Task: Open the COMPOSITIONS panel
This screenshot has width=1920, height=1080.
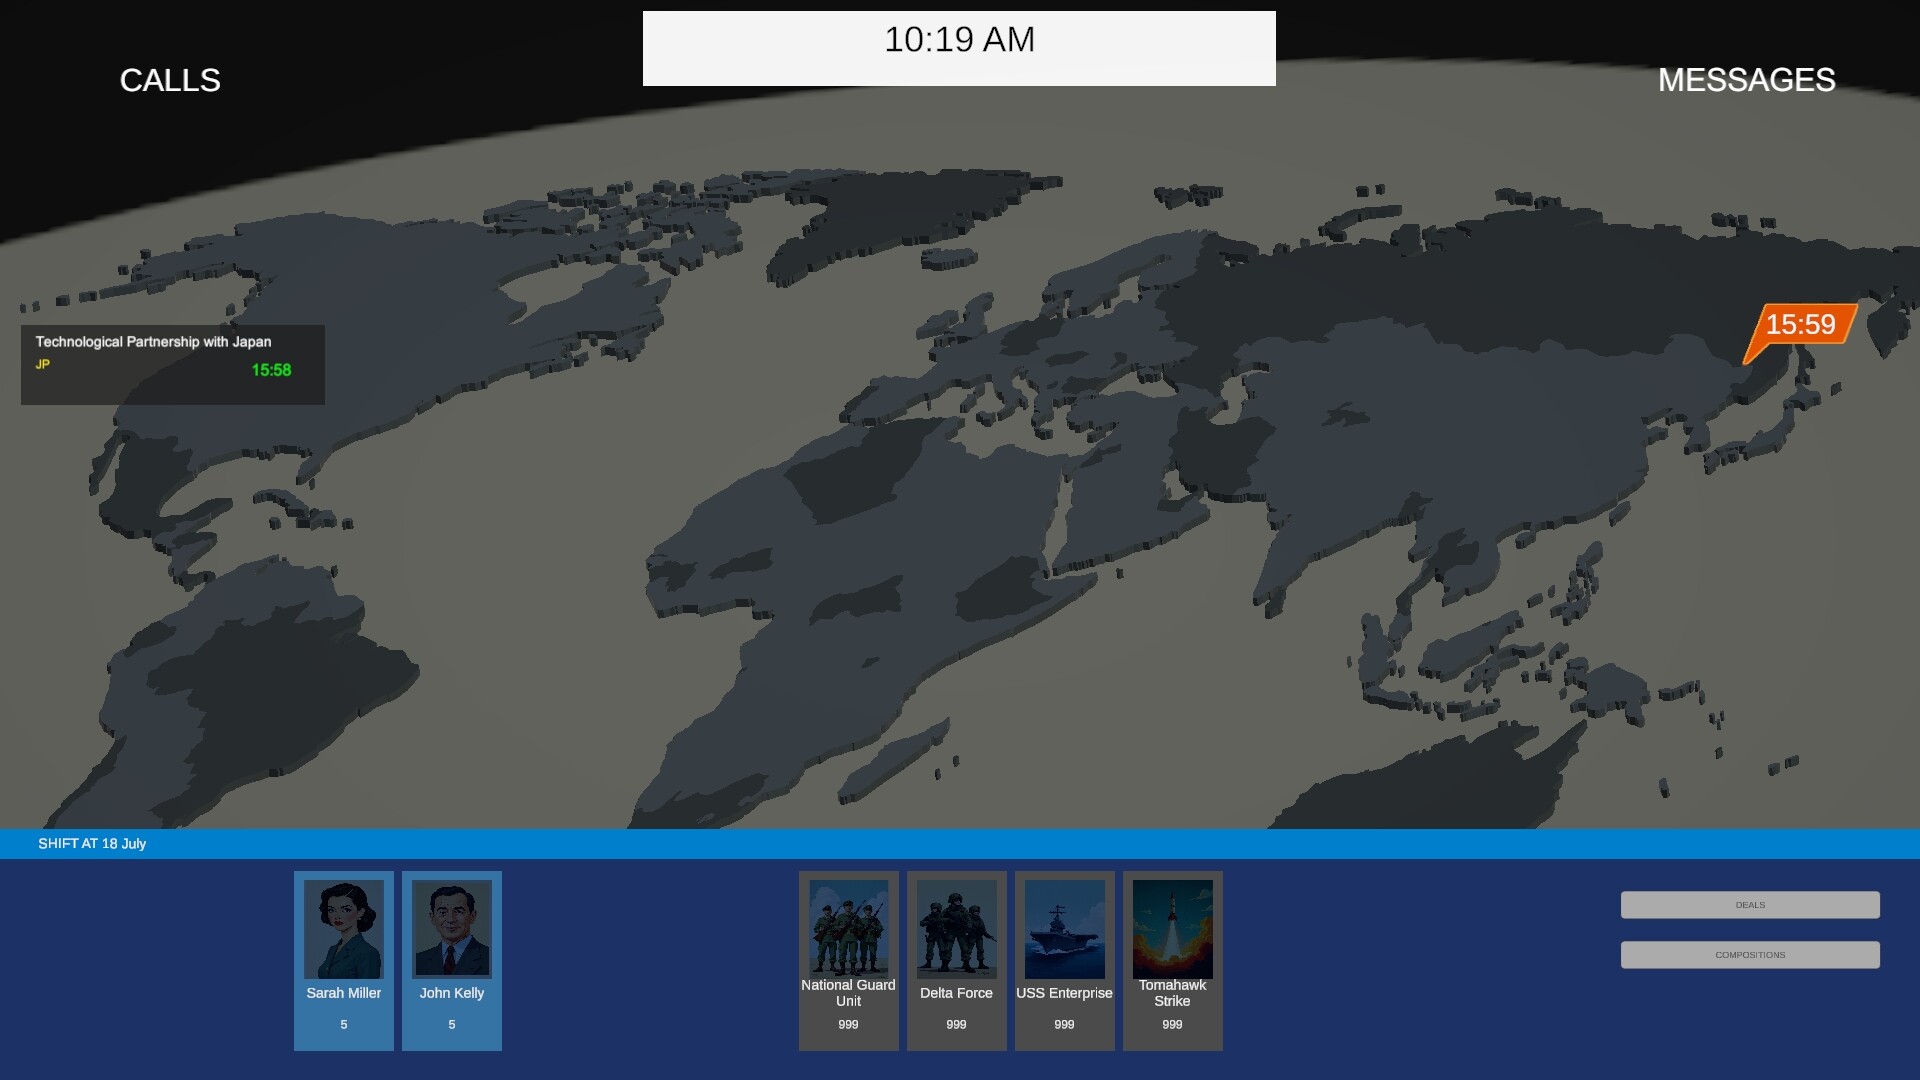Action: pos(1748,954)
